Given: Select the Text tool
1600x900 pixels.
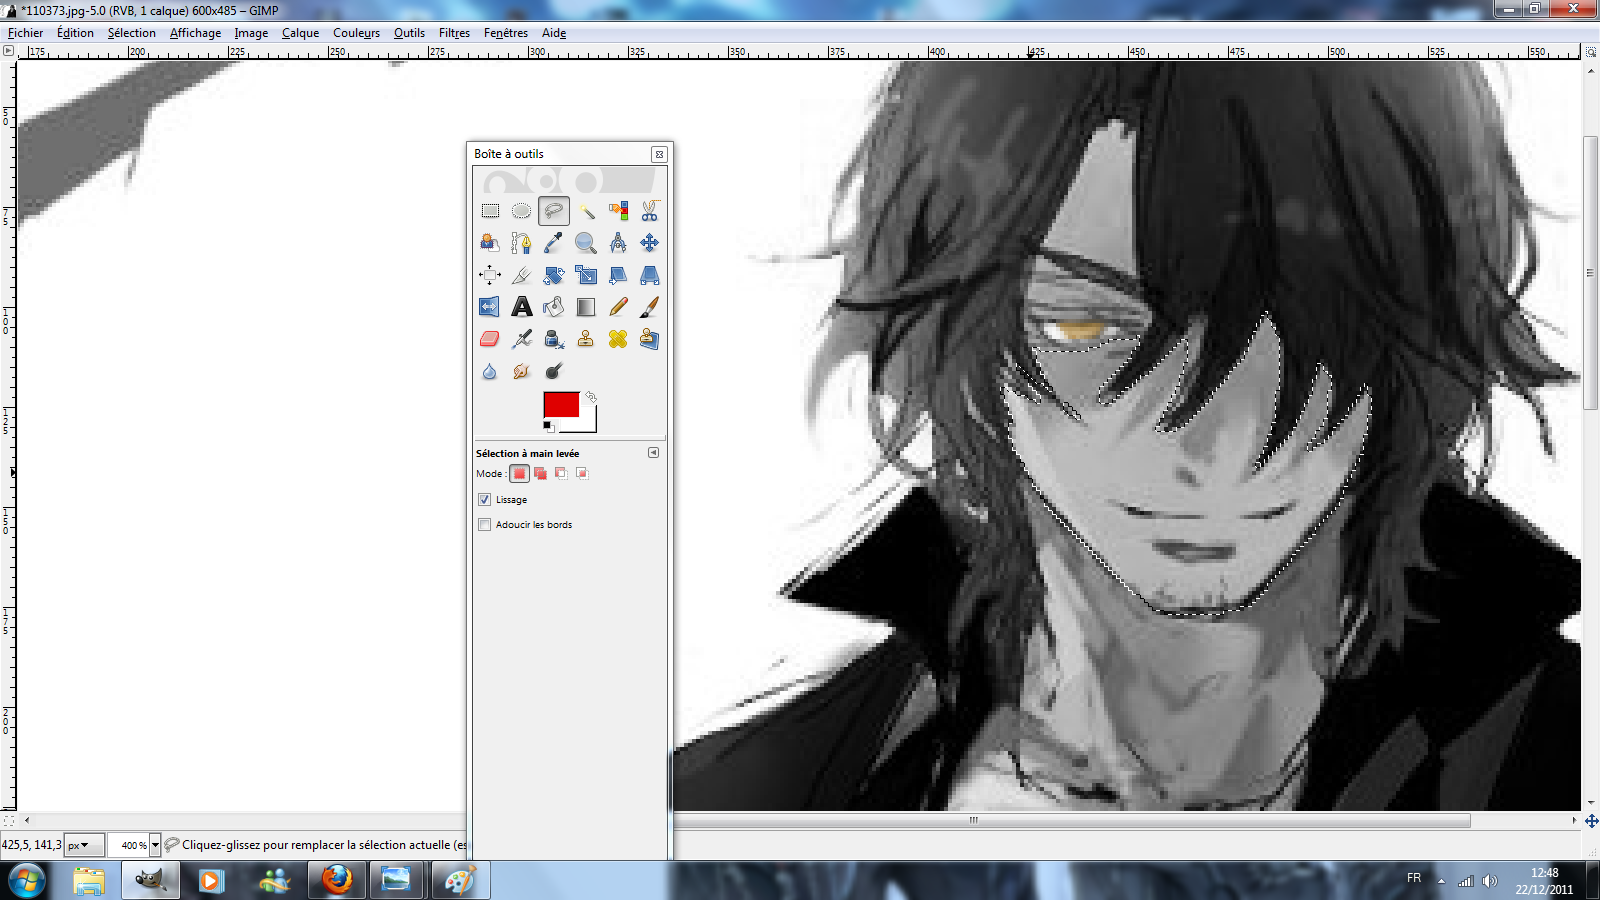Looking at the screenshot, I should [522, 307].
